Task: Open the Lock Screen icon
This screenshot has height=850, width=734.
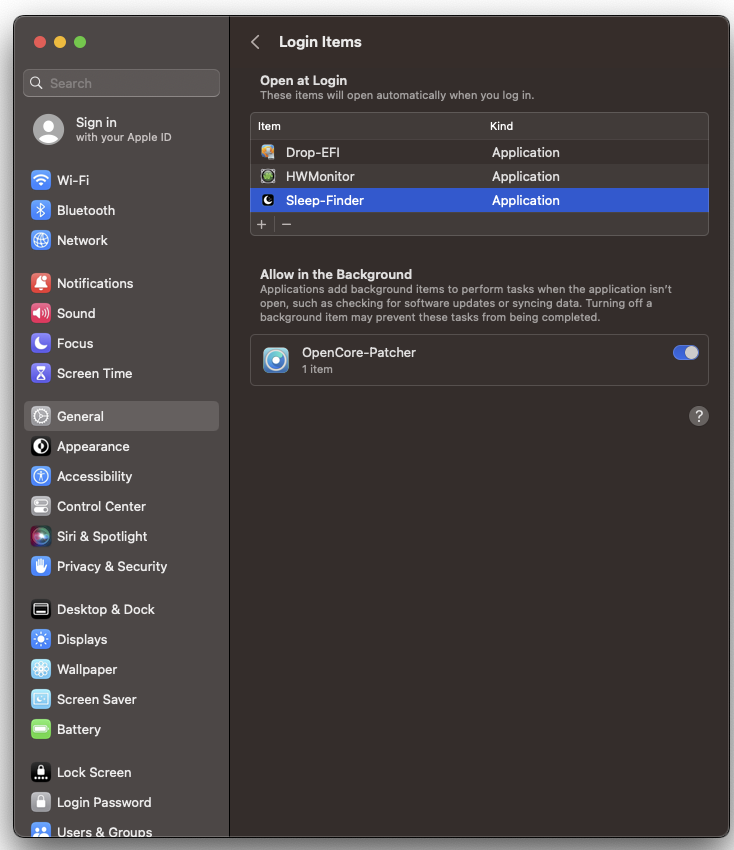Action: 41,772
